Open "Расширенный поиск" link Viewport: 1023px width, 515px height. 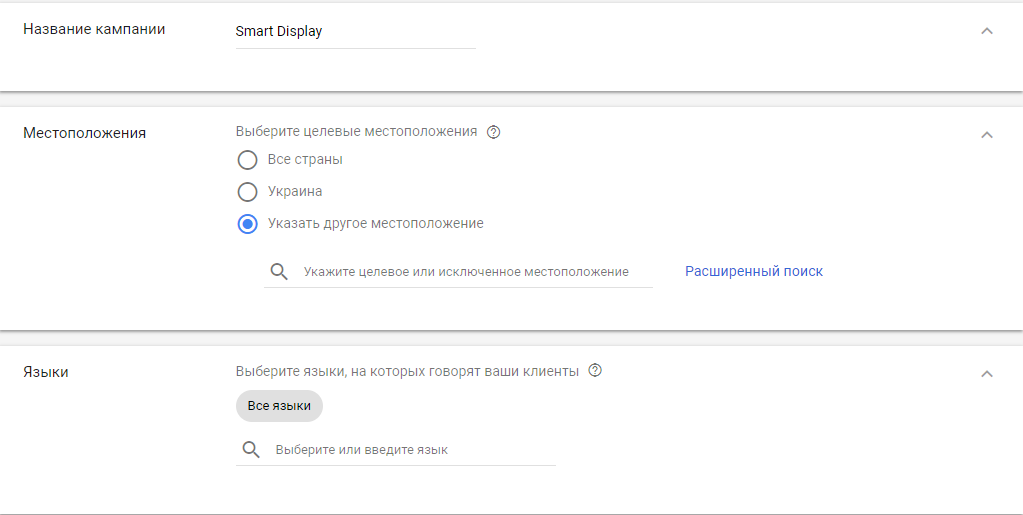tap(753, 271)
